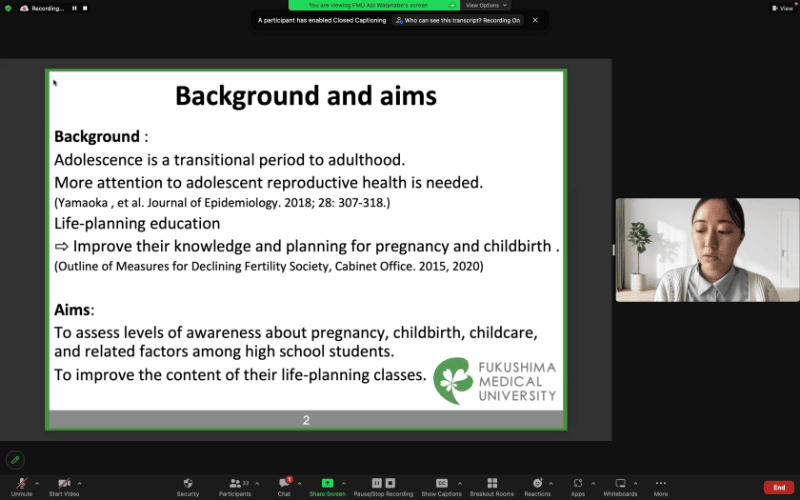
Task: Open Breakout Rooms
Action: [x=491, y=483]
